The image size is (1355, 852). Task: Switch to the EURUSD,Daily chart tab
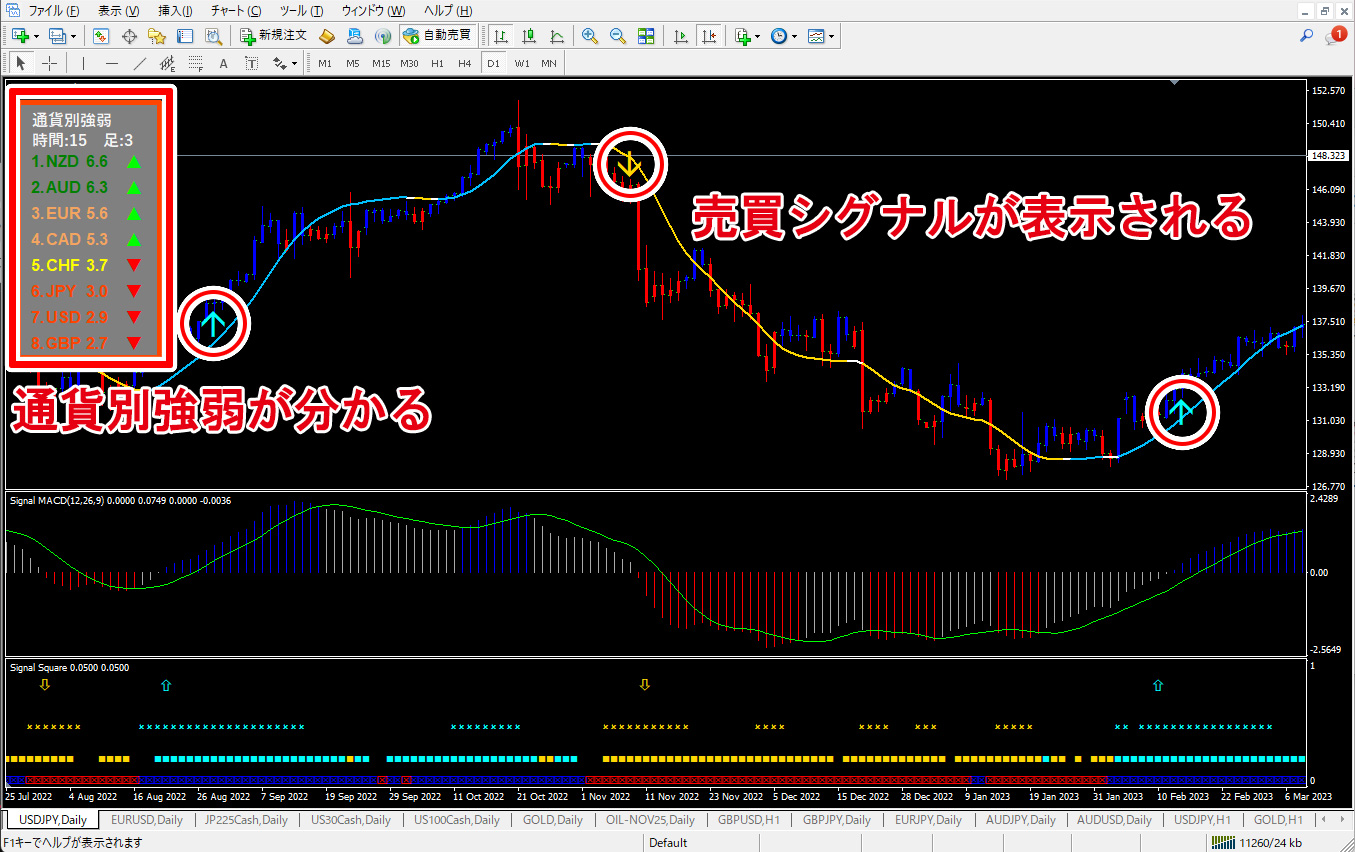coord(147,820)
